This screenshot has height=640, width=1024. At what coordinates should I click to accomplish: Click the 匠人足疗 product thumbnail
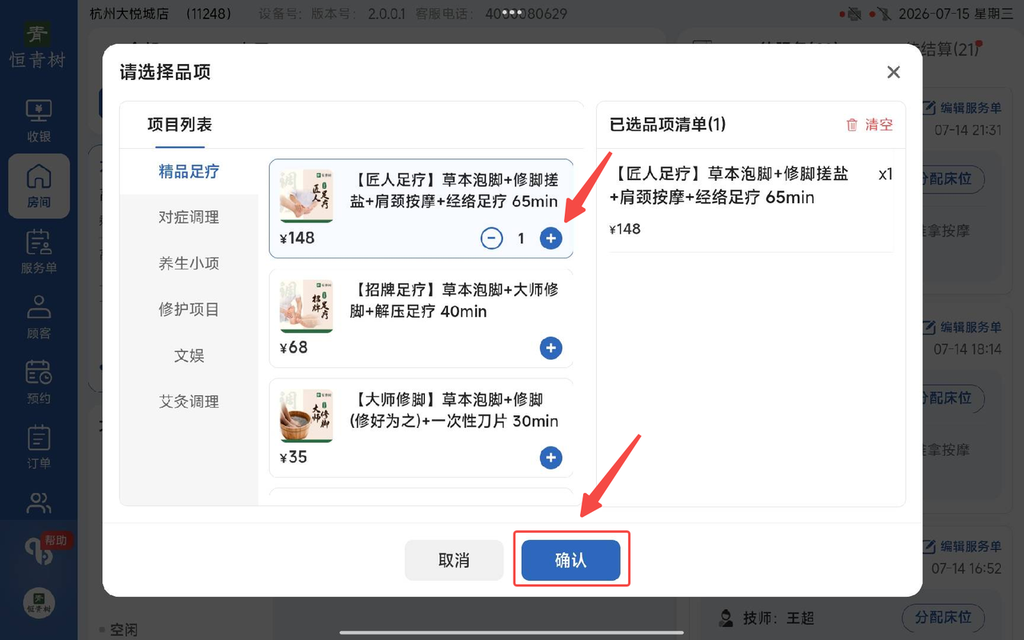(306, 195)
